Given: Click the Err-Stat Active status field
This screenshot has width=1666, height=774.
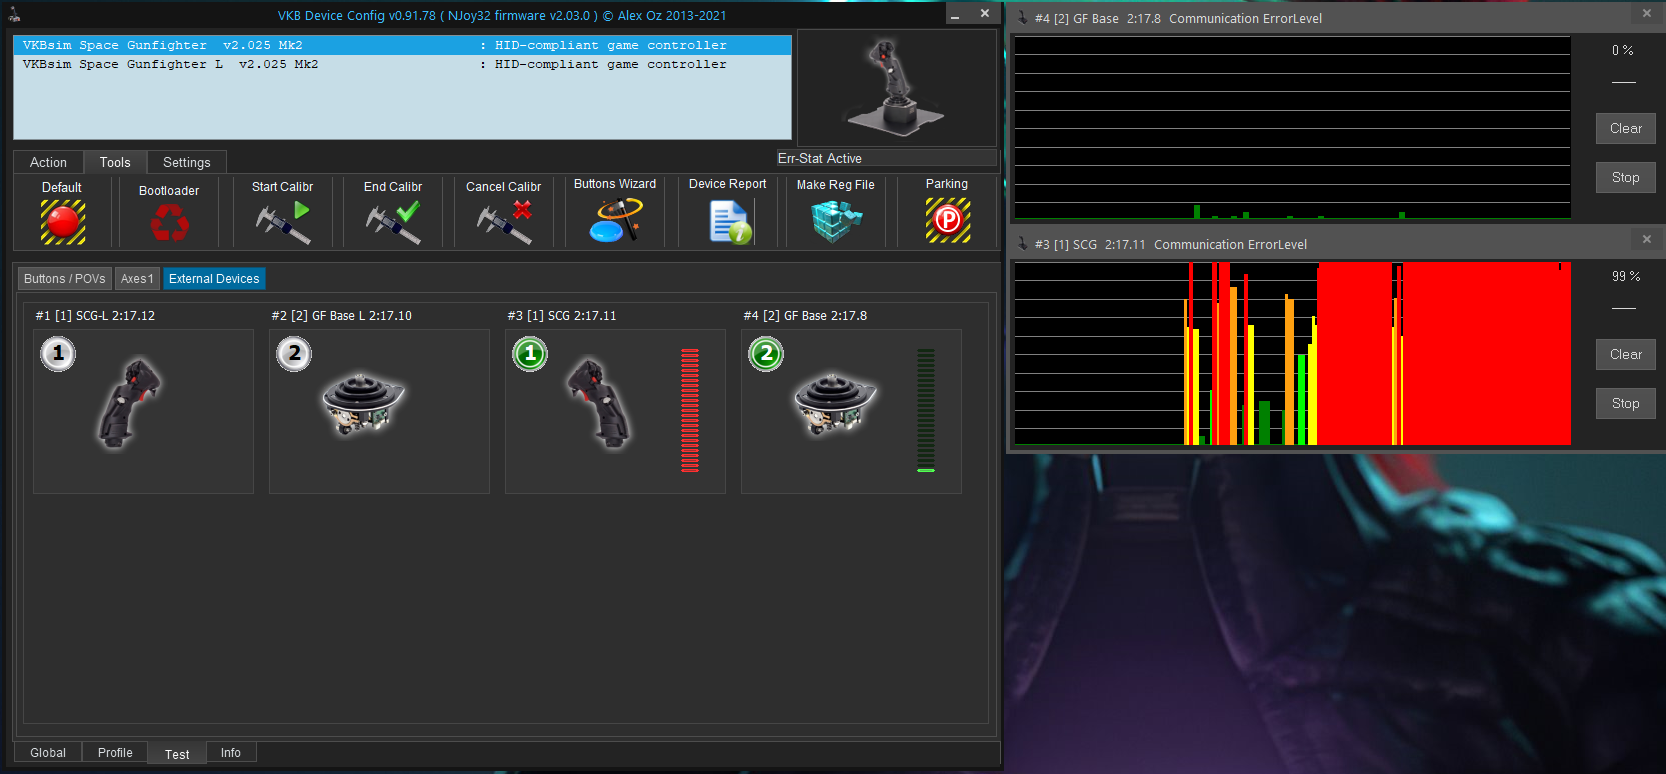Looking at the screenshot, I should 887,158.
